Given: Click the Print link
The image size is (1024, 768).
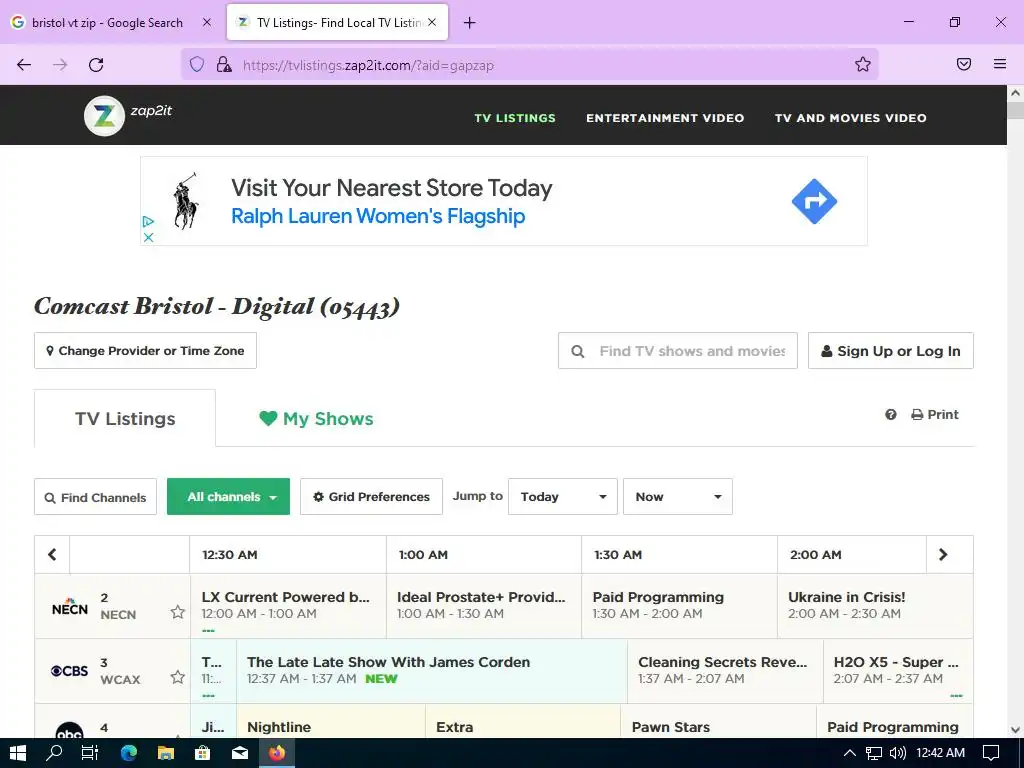Looking at the screenshot, I should [935, 415].
